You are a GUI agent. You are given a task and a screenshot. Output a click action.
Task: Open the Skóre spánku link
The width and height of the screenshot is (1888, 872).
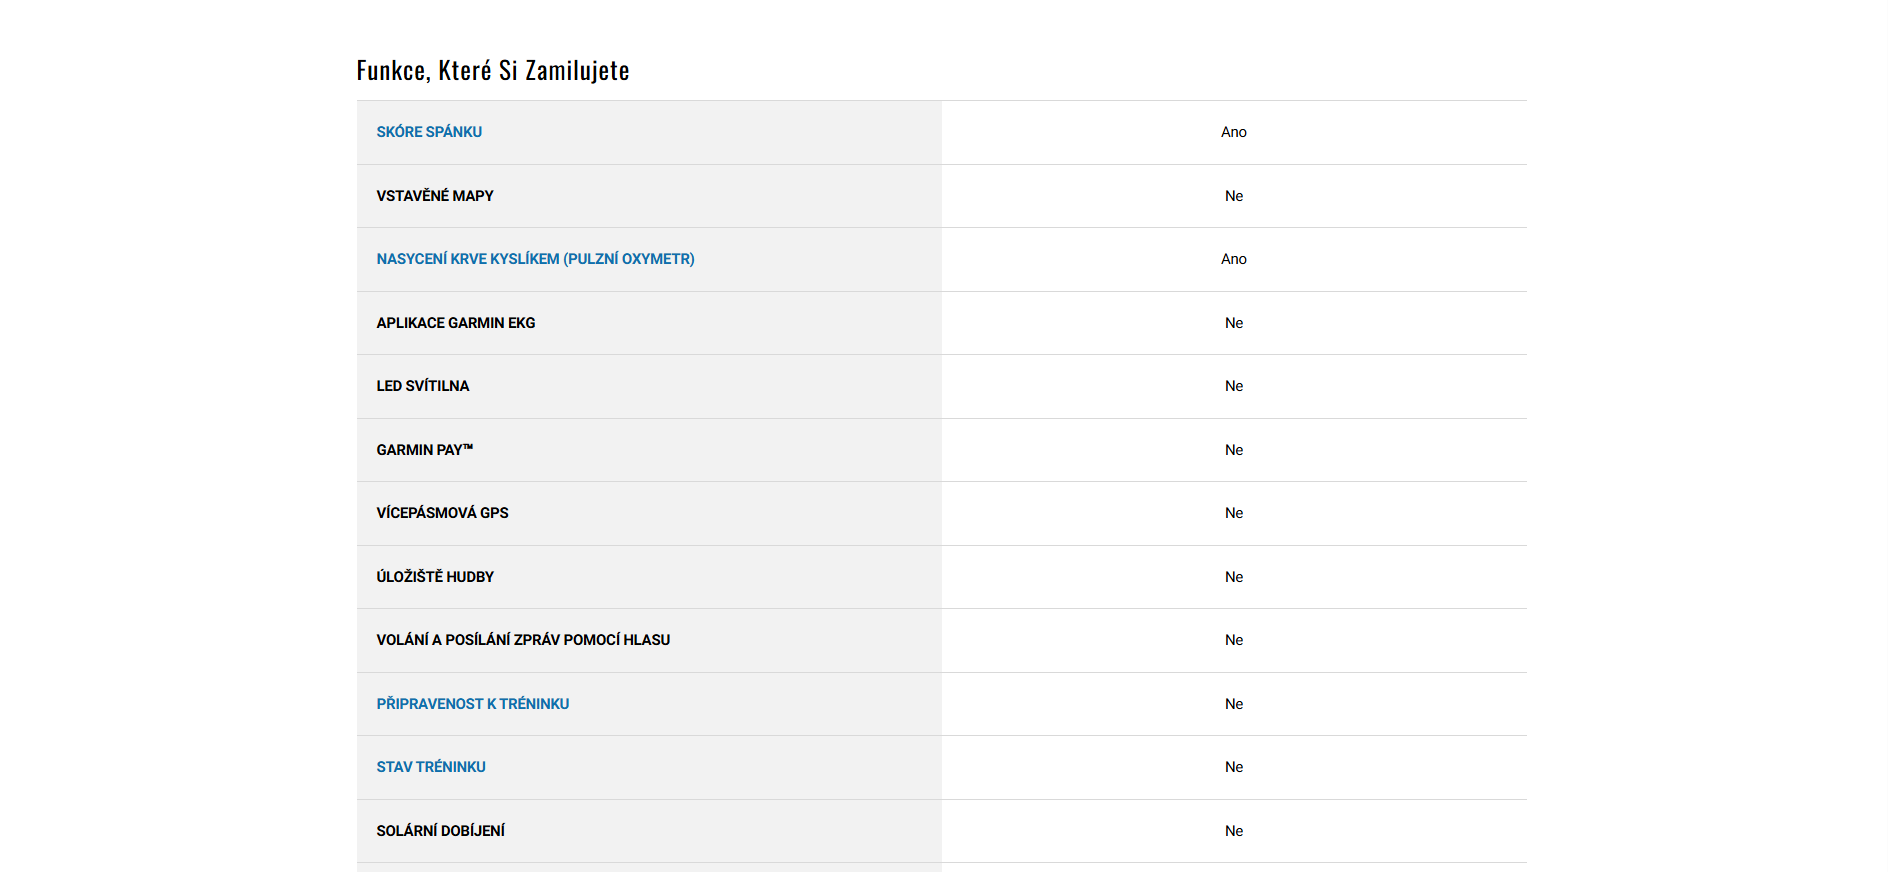tap(429, 132)
